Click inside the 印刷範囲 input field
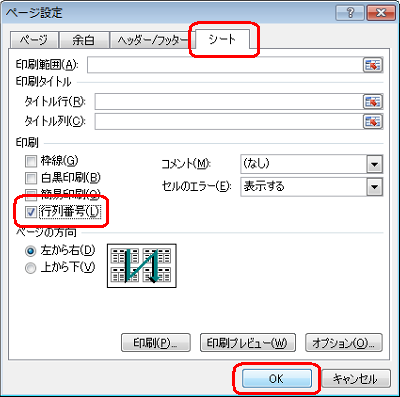 pos(225,65)
